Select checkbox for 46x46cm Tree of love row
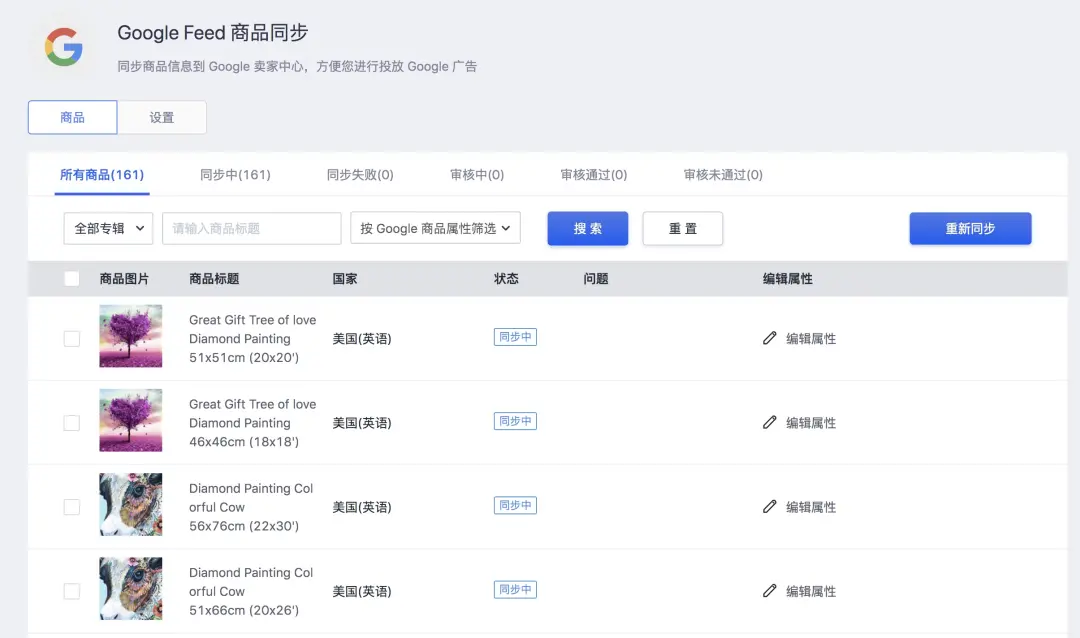 tap(72, 423)
